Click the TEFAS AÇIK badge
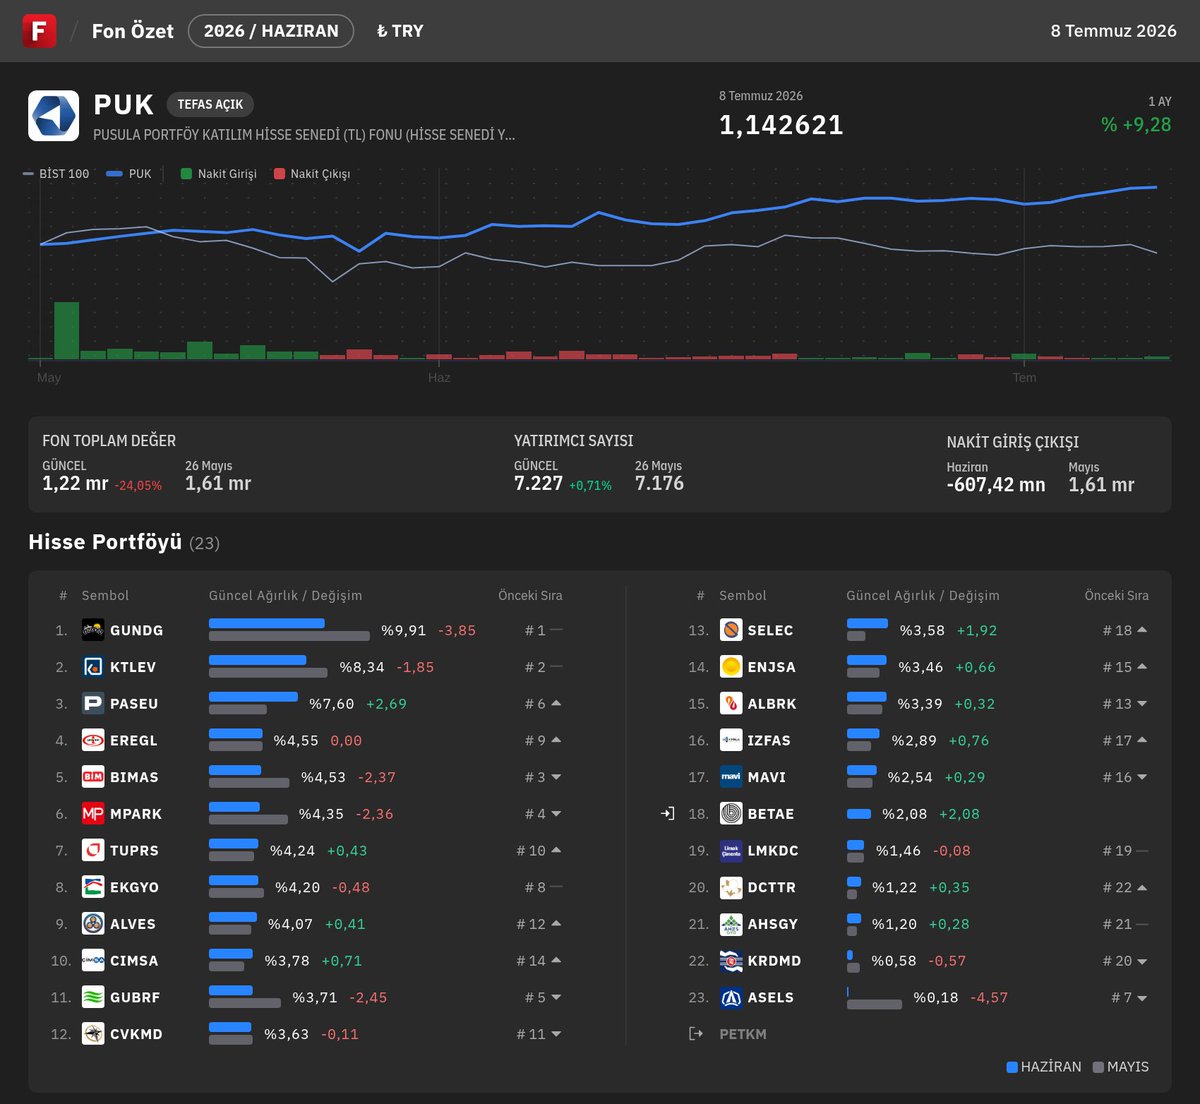 (210, 104)
